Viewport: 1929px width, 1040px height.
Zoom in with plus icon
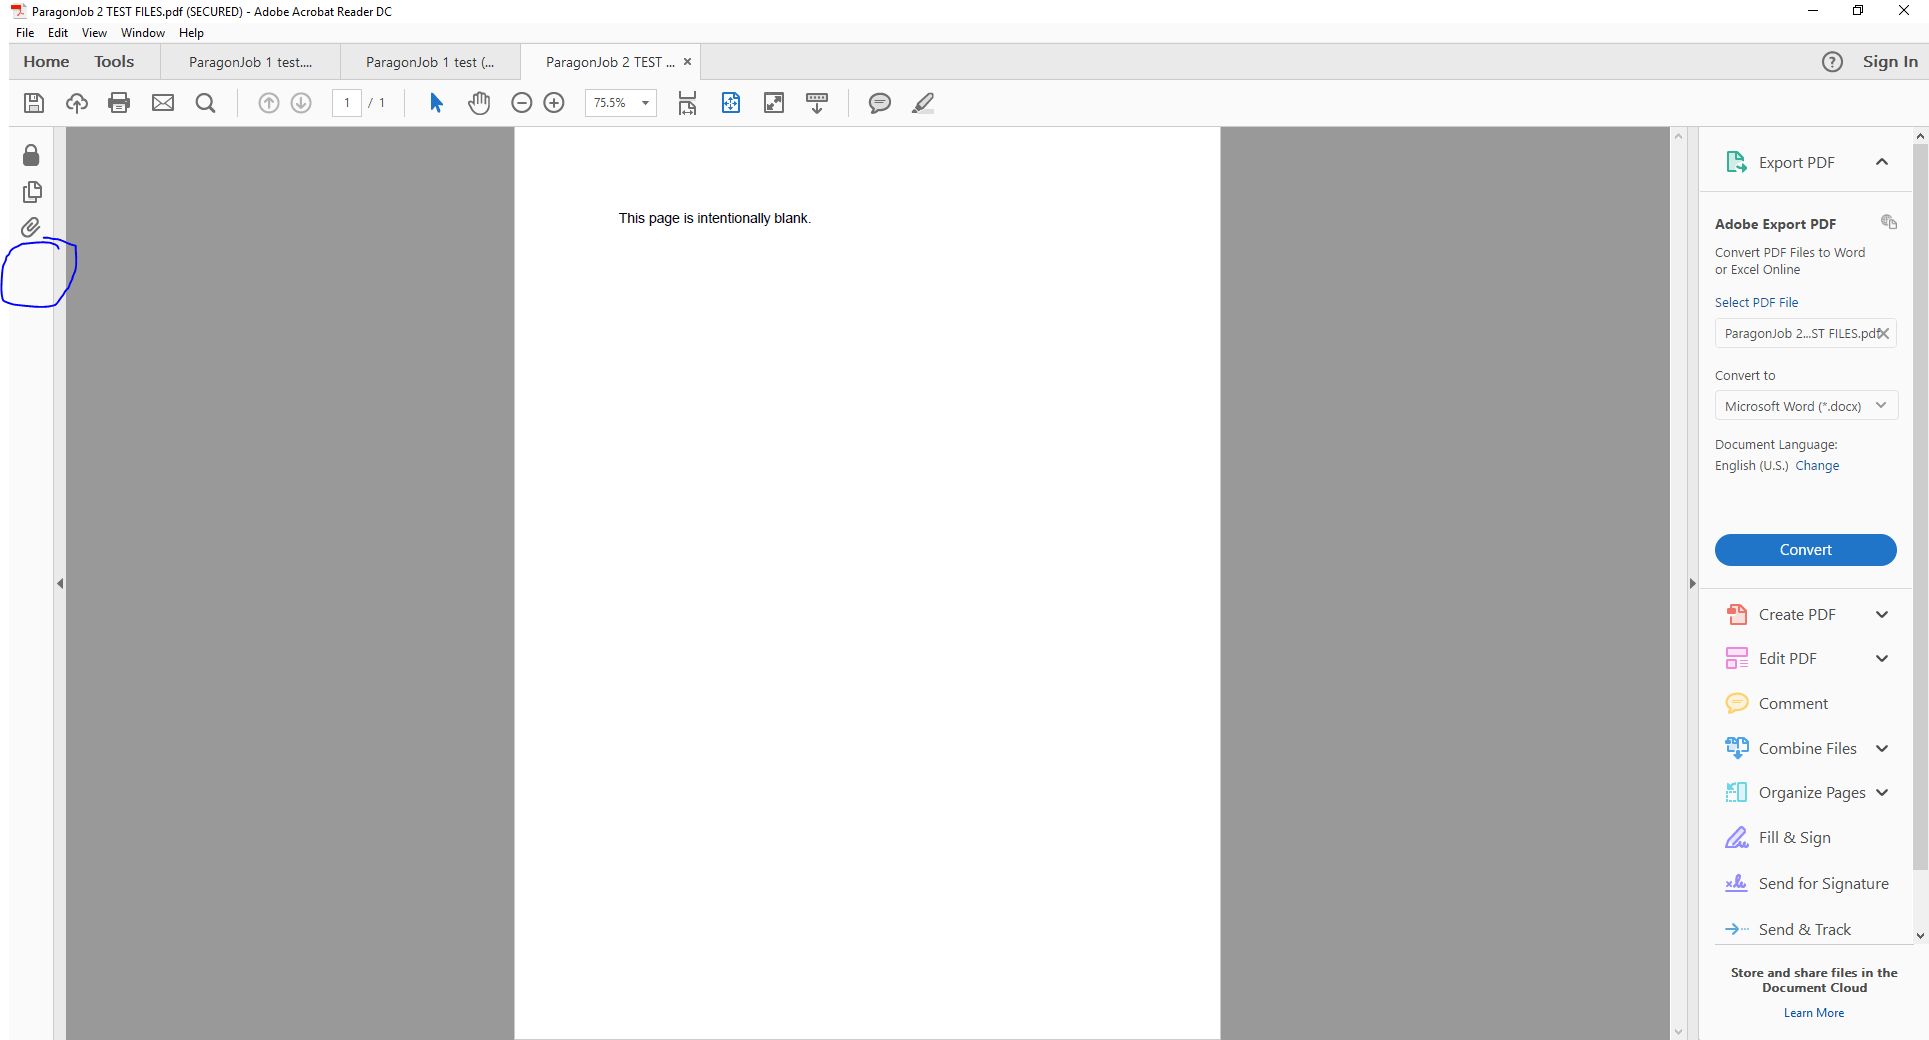point(554,103)
